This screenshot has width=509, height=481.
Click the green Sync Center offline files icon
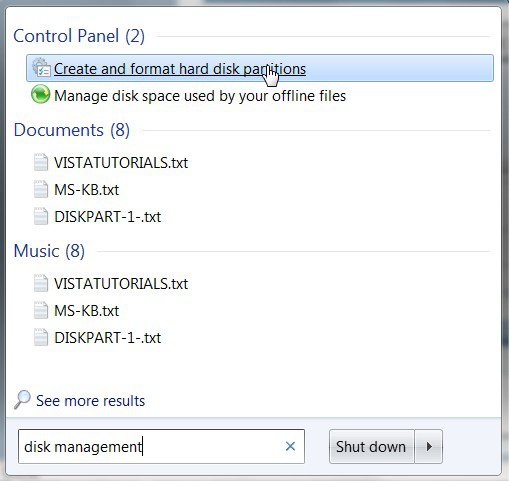tap(41, 94)
